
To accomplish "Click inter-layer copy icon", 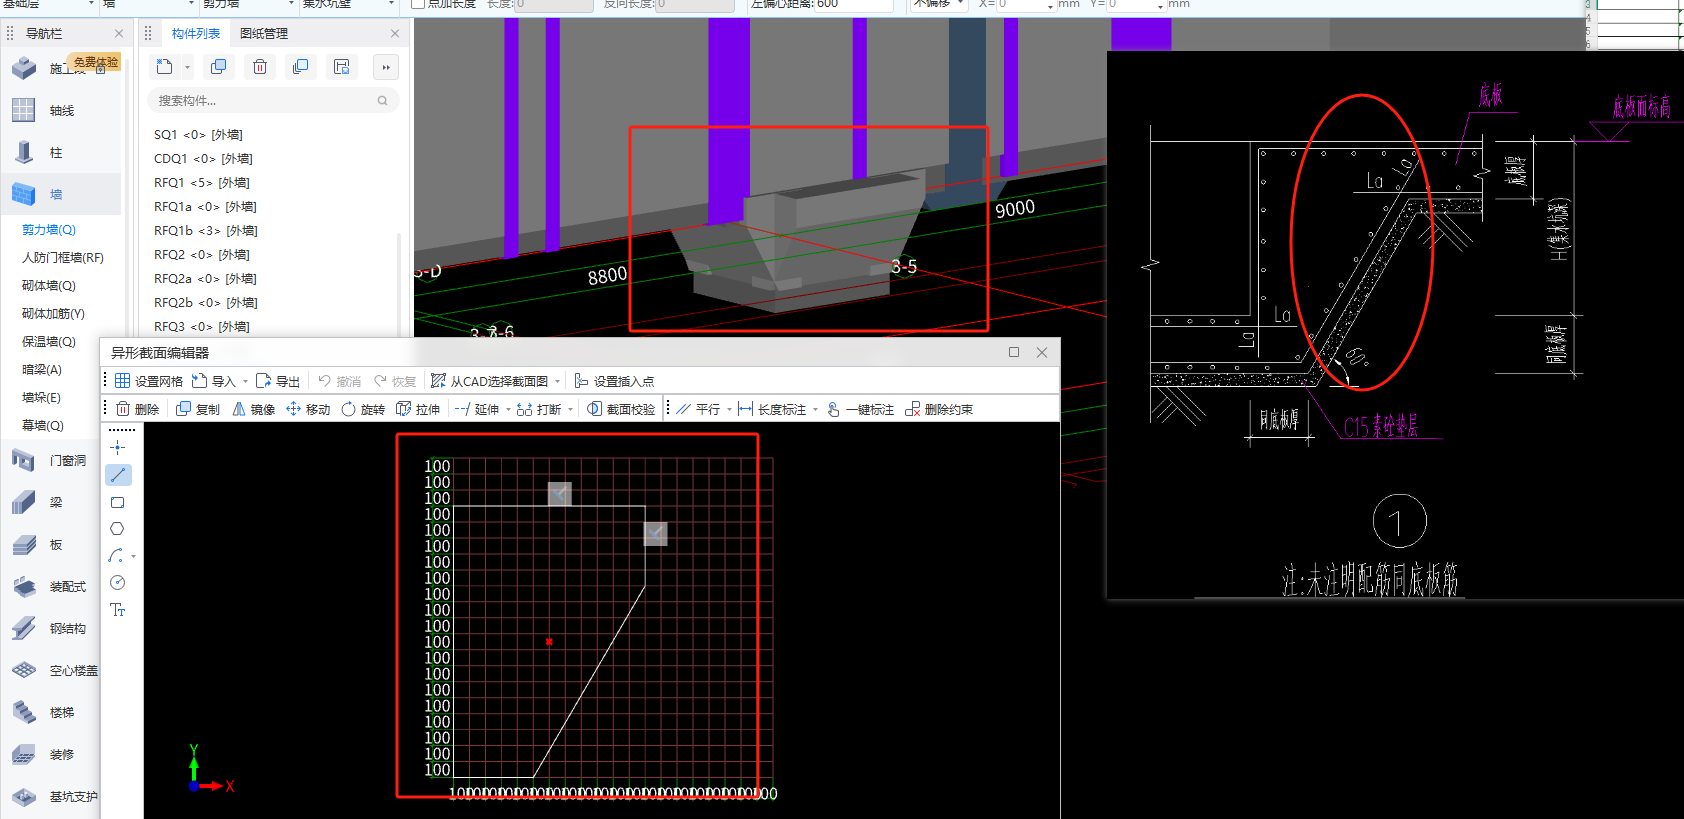I will [300, 67].
